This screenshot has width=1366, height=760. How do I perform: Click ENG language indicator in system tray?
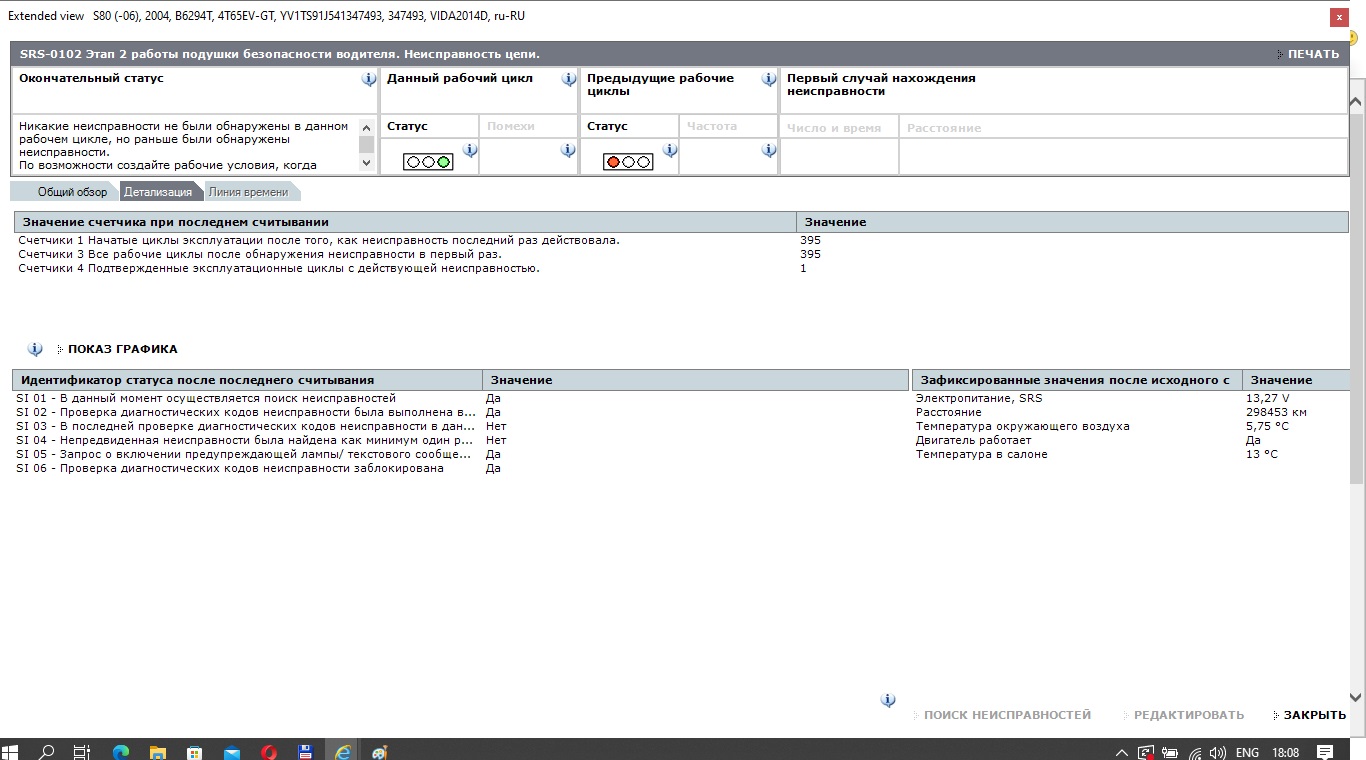point(1247,752)
